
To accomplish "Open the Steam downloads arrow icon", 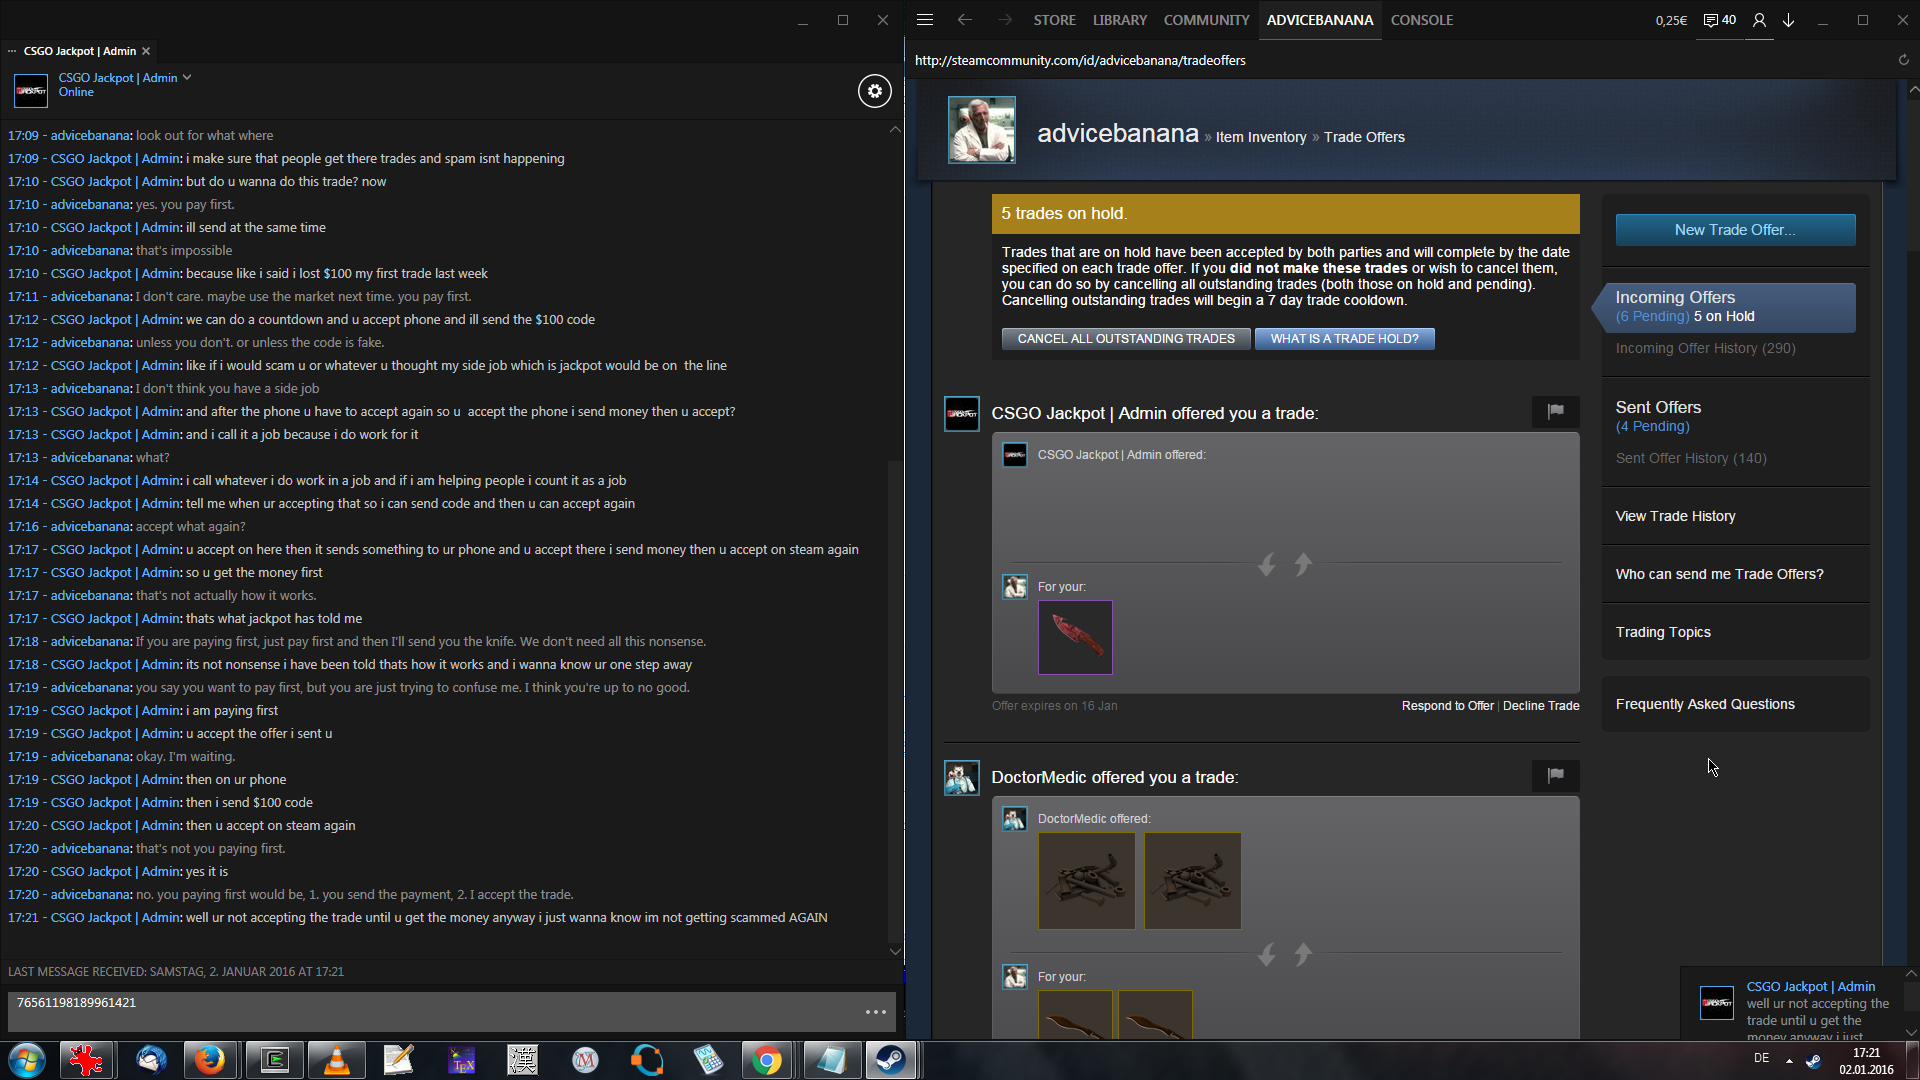I will click(1789, 20).
